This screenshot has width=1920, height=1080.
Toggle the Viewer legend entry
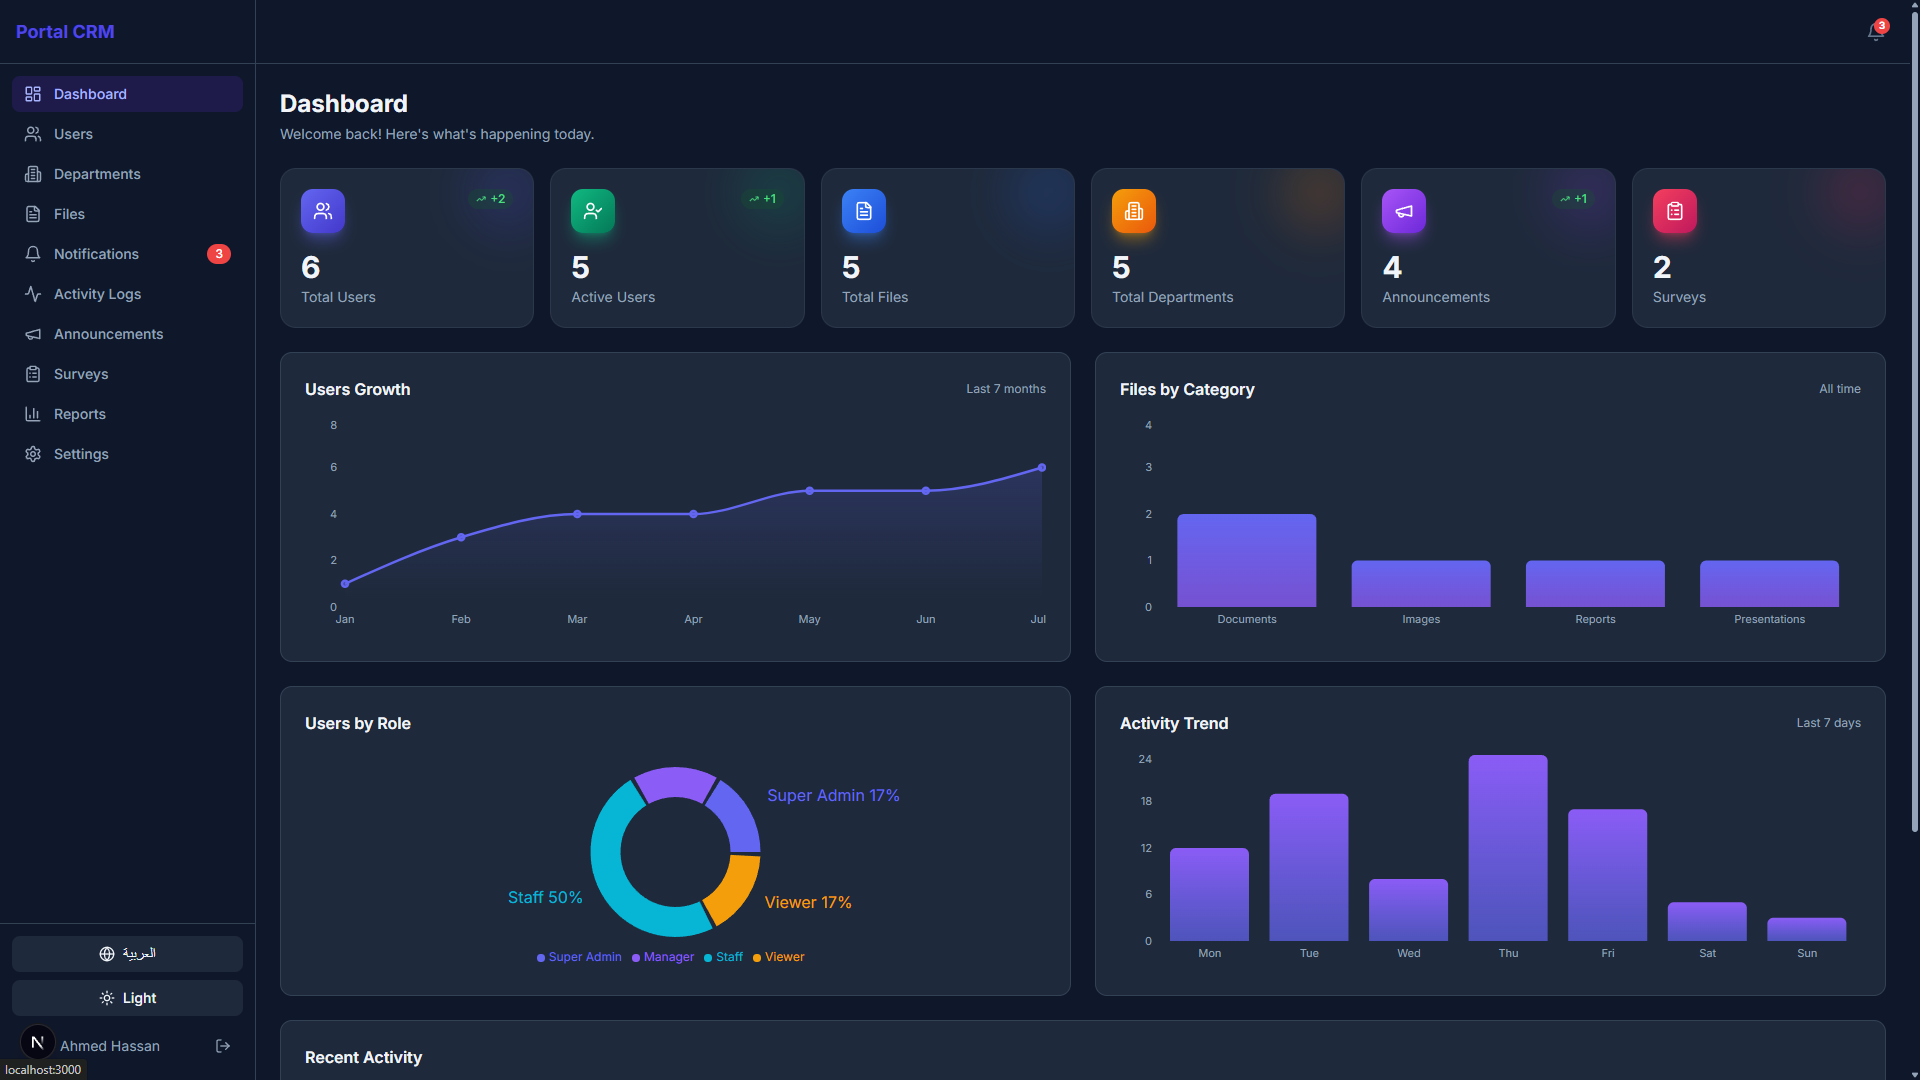pos(779,957)
